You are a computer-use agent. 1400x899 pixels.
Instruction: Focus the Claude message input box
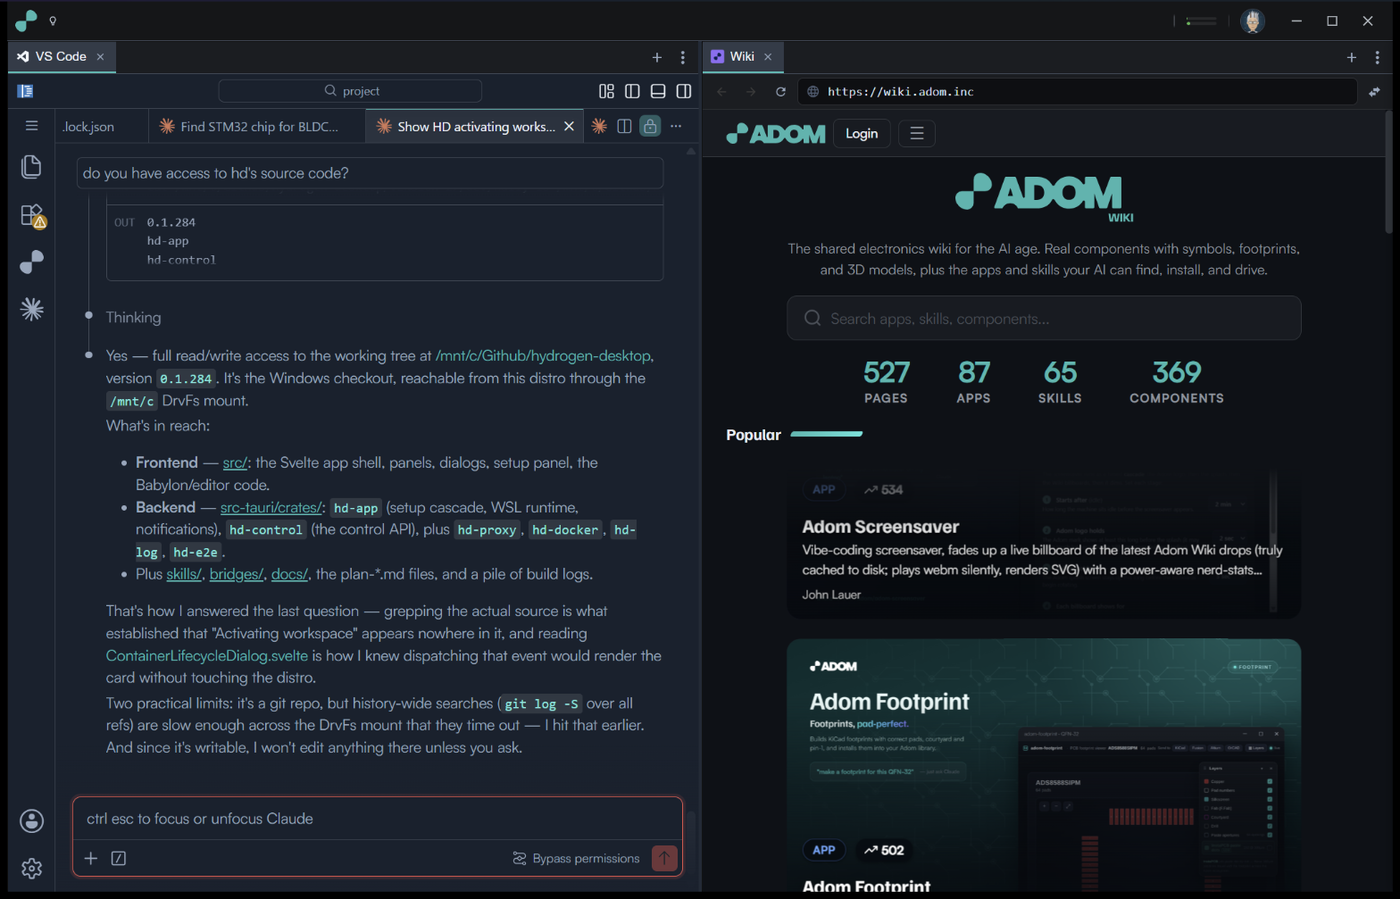point(378,819)
